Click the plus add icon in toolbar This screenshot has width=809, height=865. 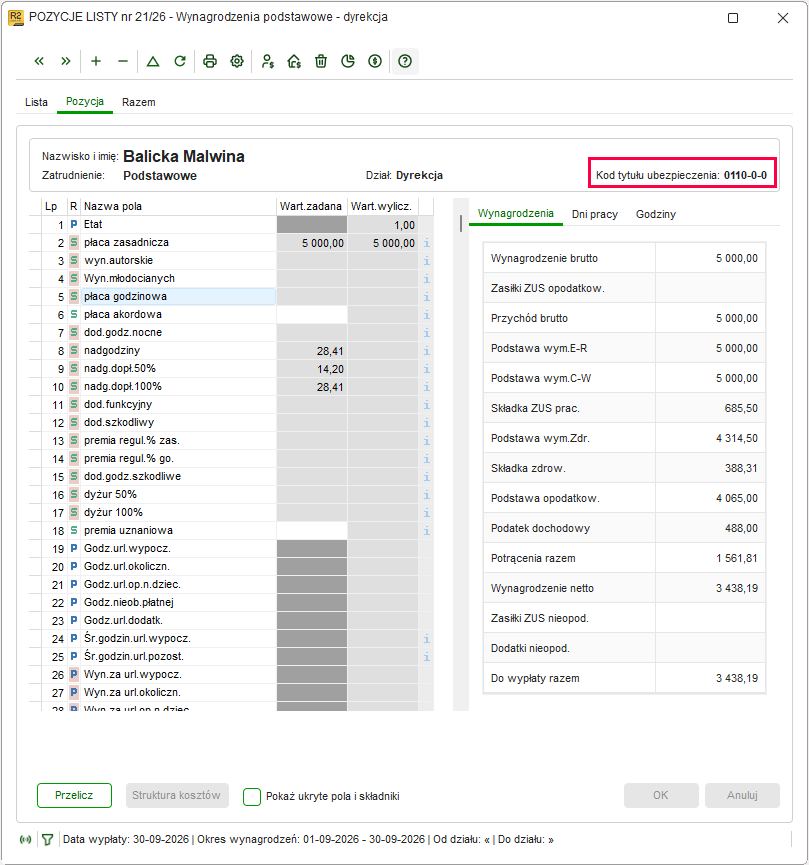coord(96,61)
